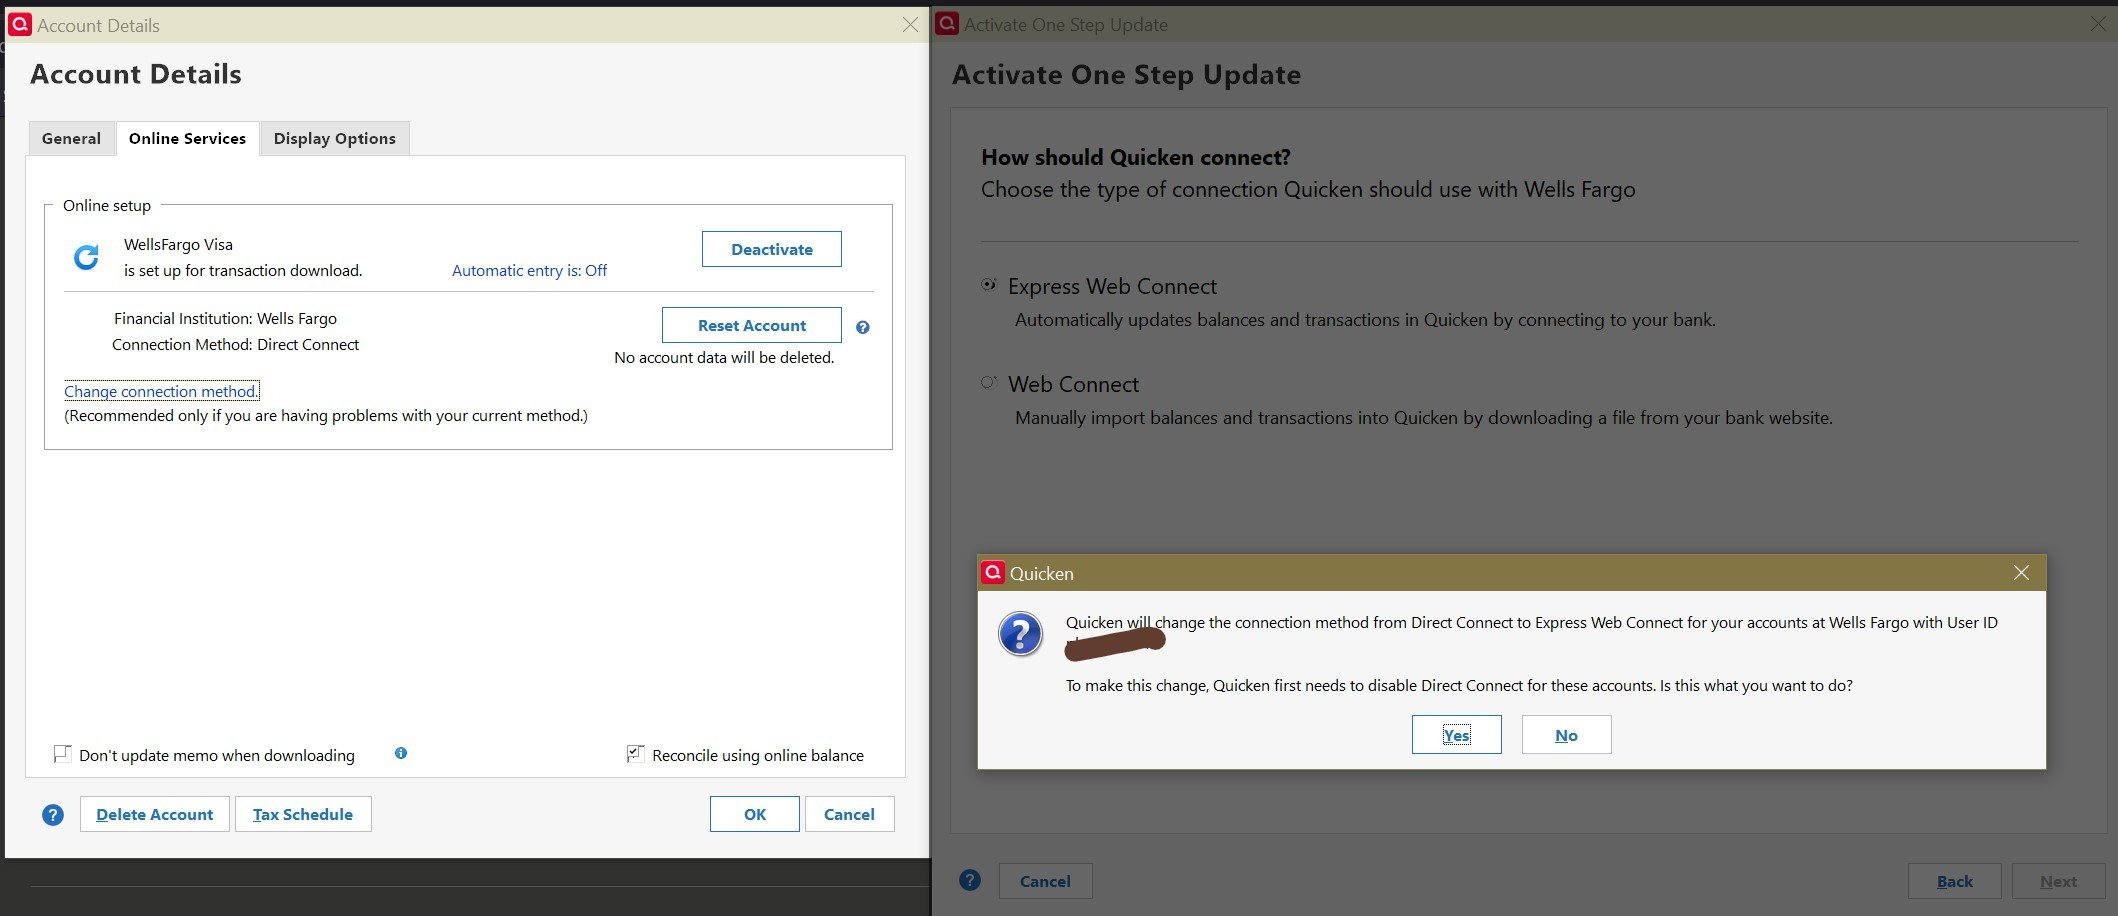Click the Express Web Connect label text
The image size is (2118, 916).
tap(1112, 286)
